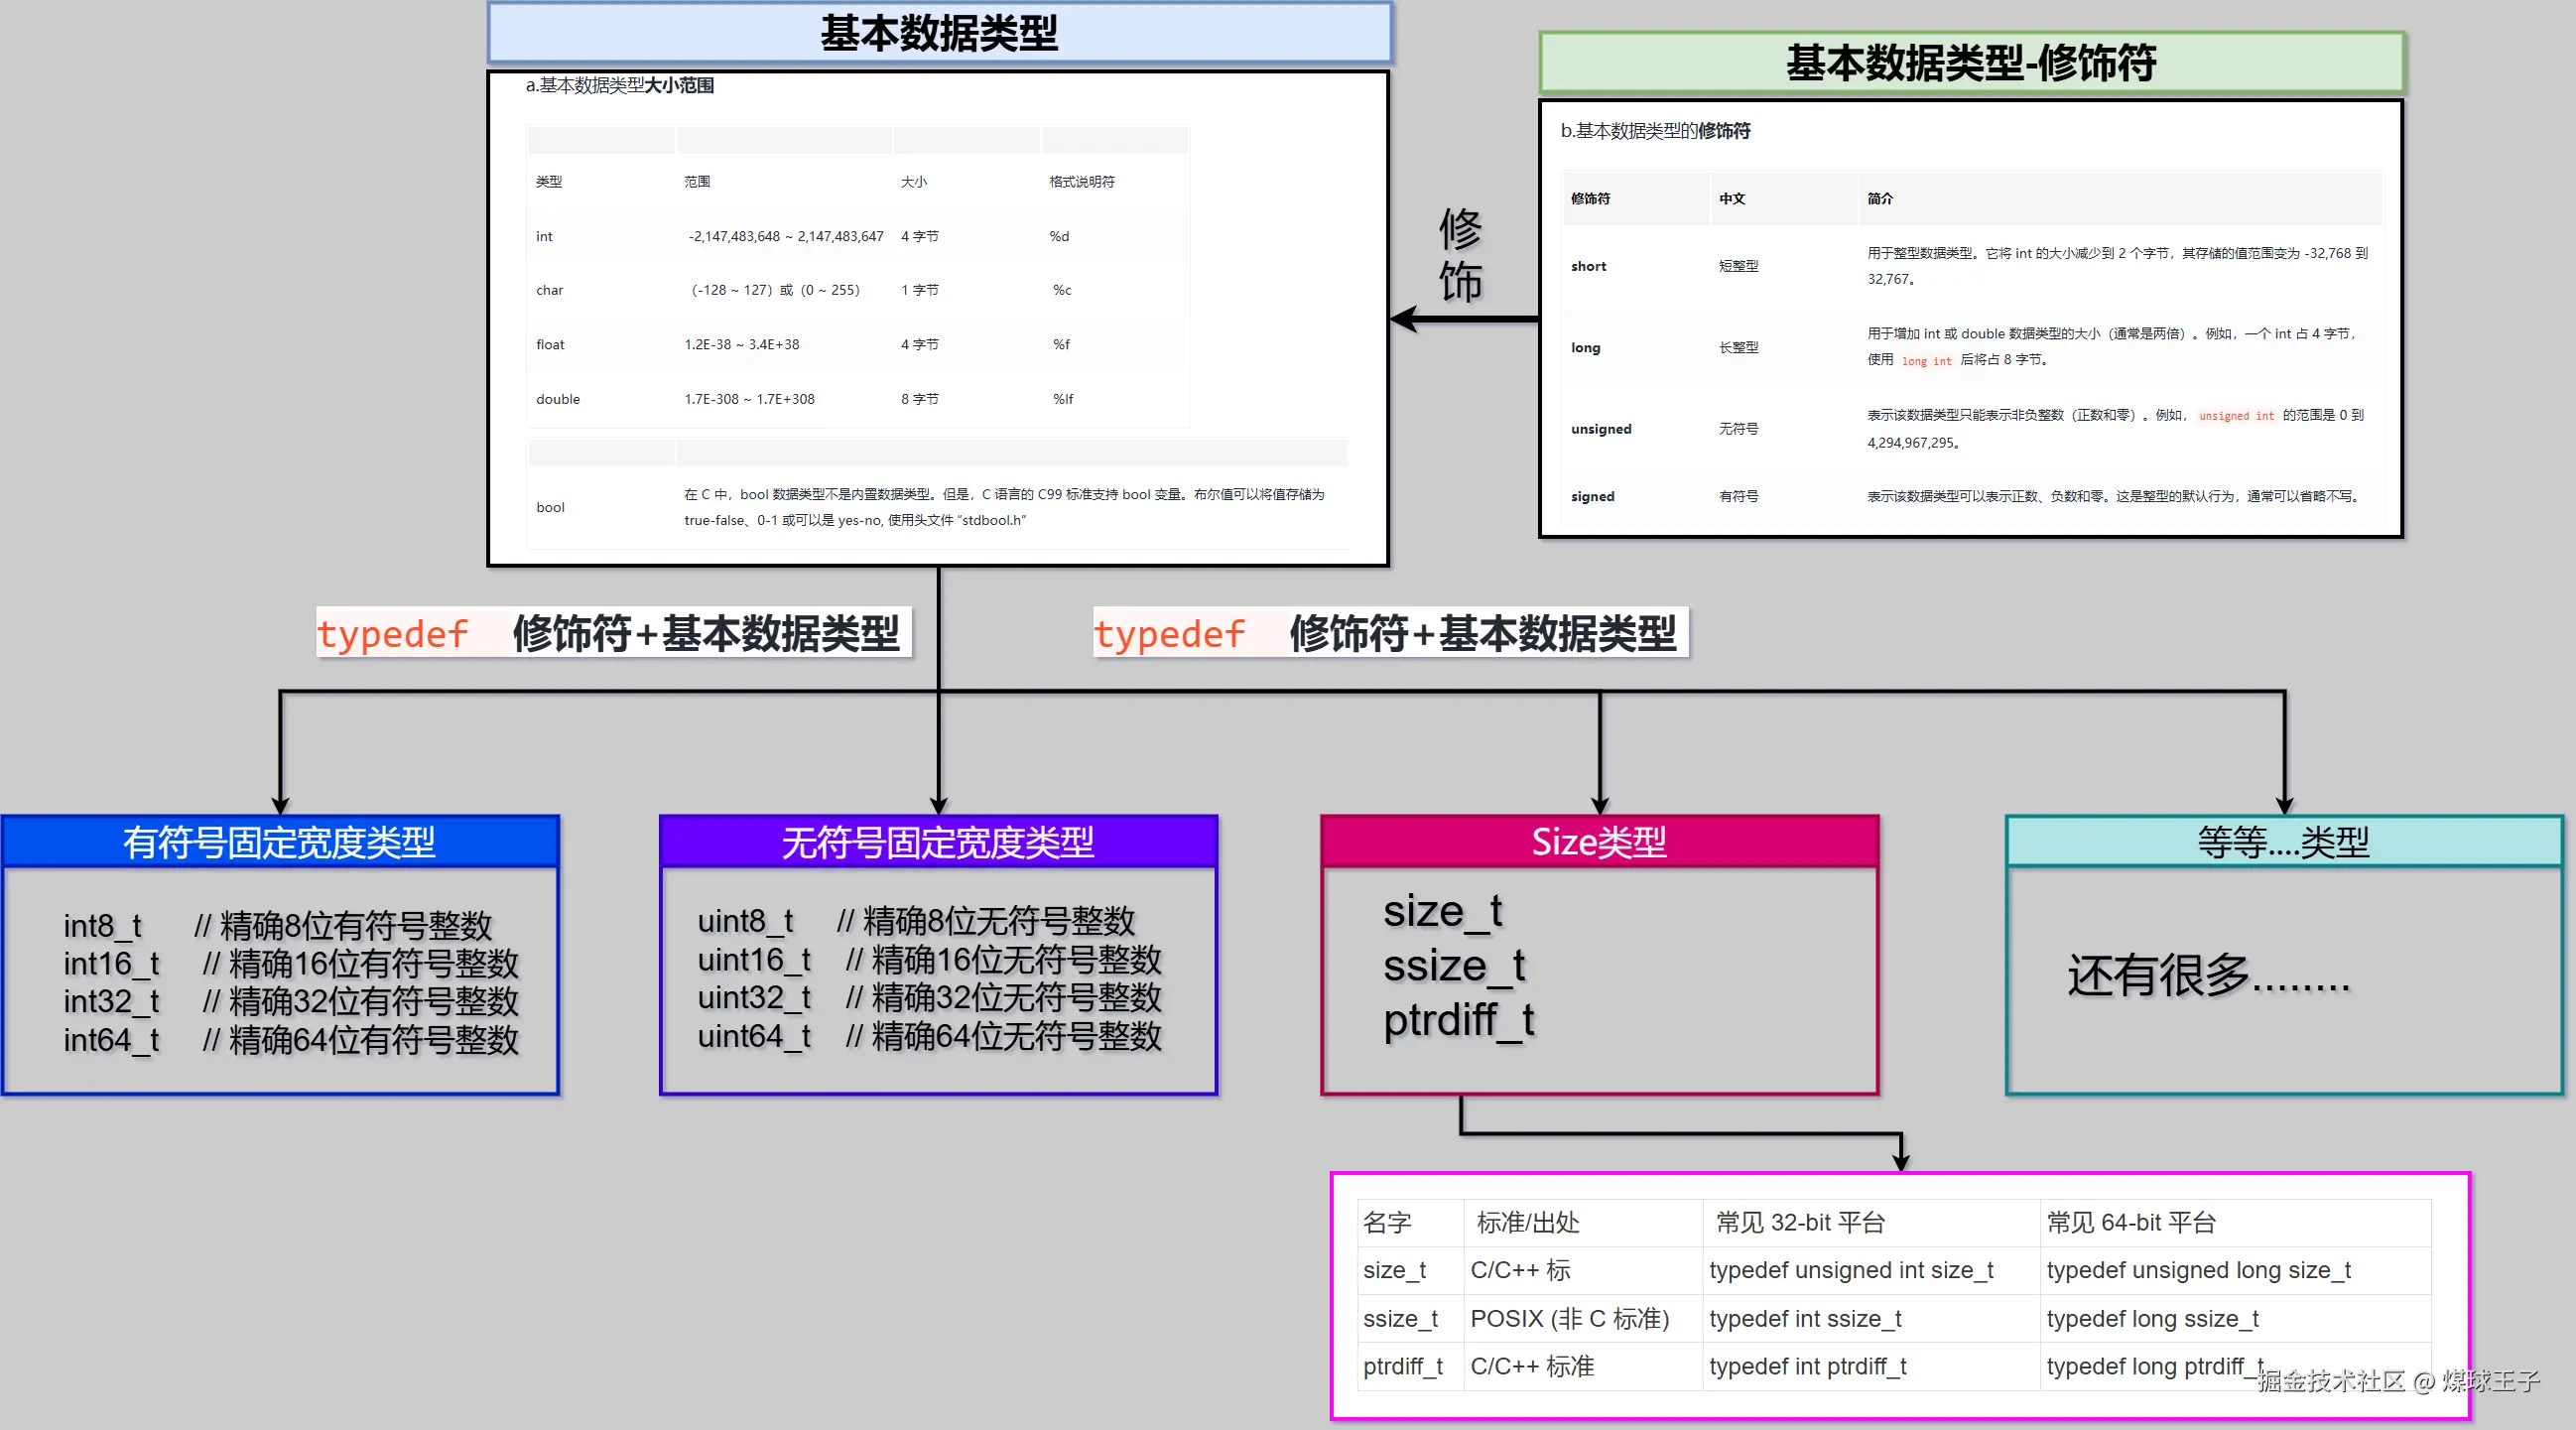Open the 有符号固定宽度类型 blue box
The width and height of the screenshot is (2576, 1430).
point(281,841)
